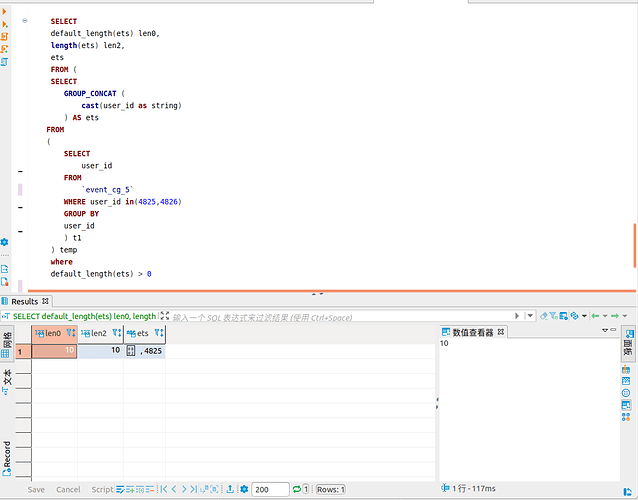Viewport: 638px width, 500px height.
Task: Click the Execute SQL script icon
Action: point(5,36)
